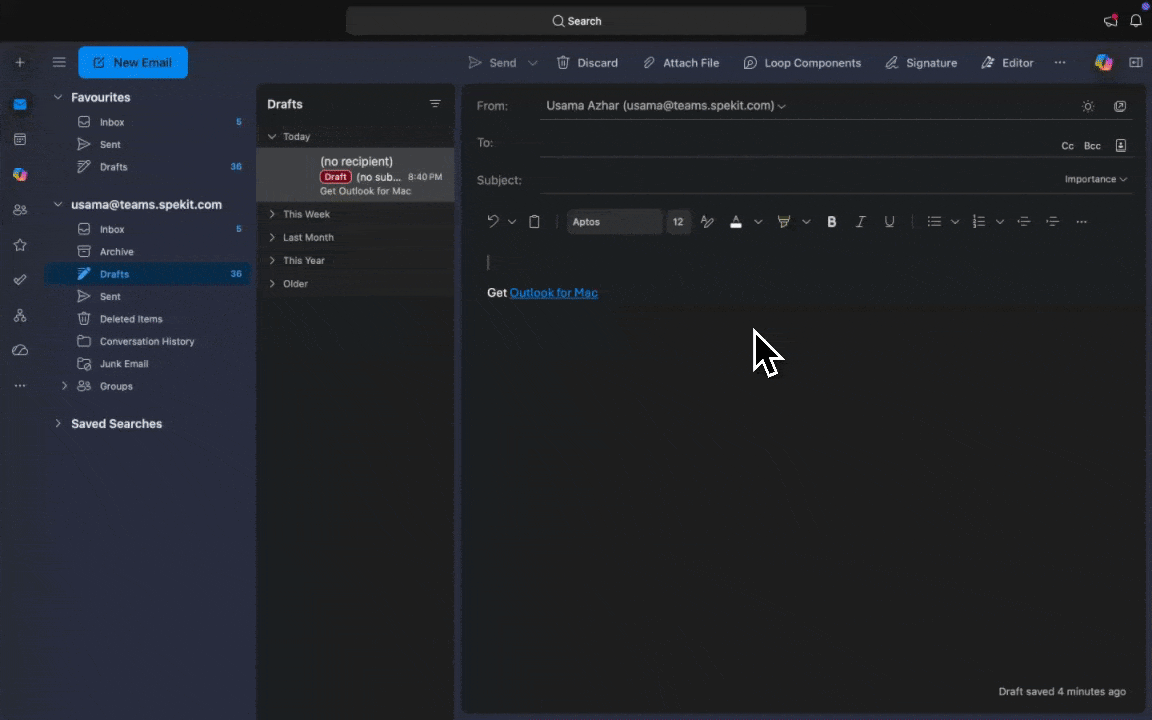Toggle italic formatting
This screenshot has width=1152, height=720.
[860, 221]
